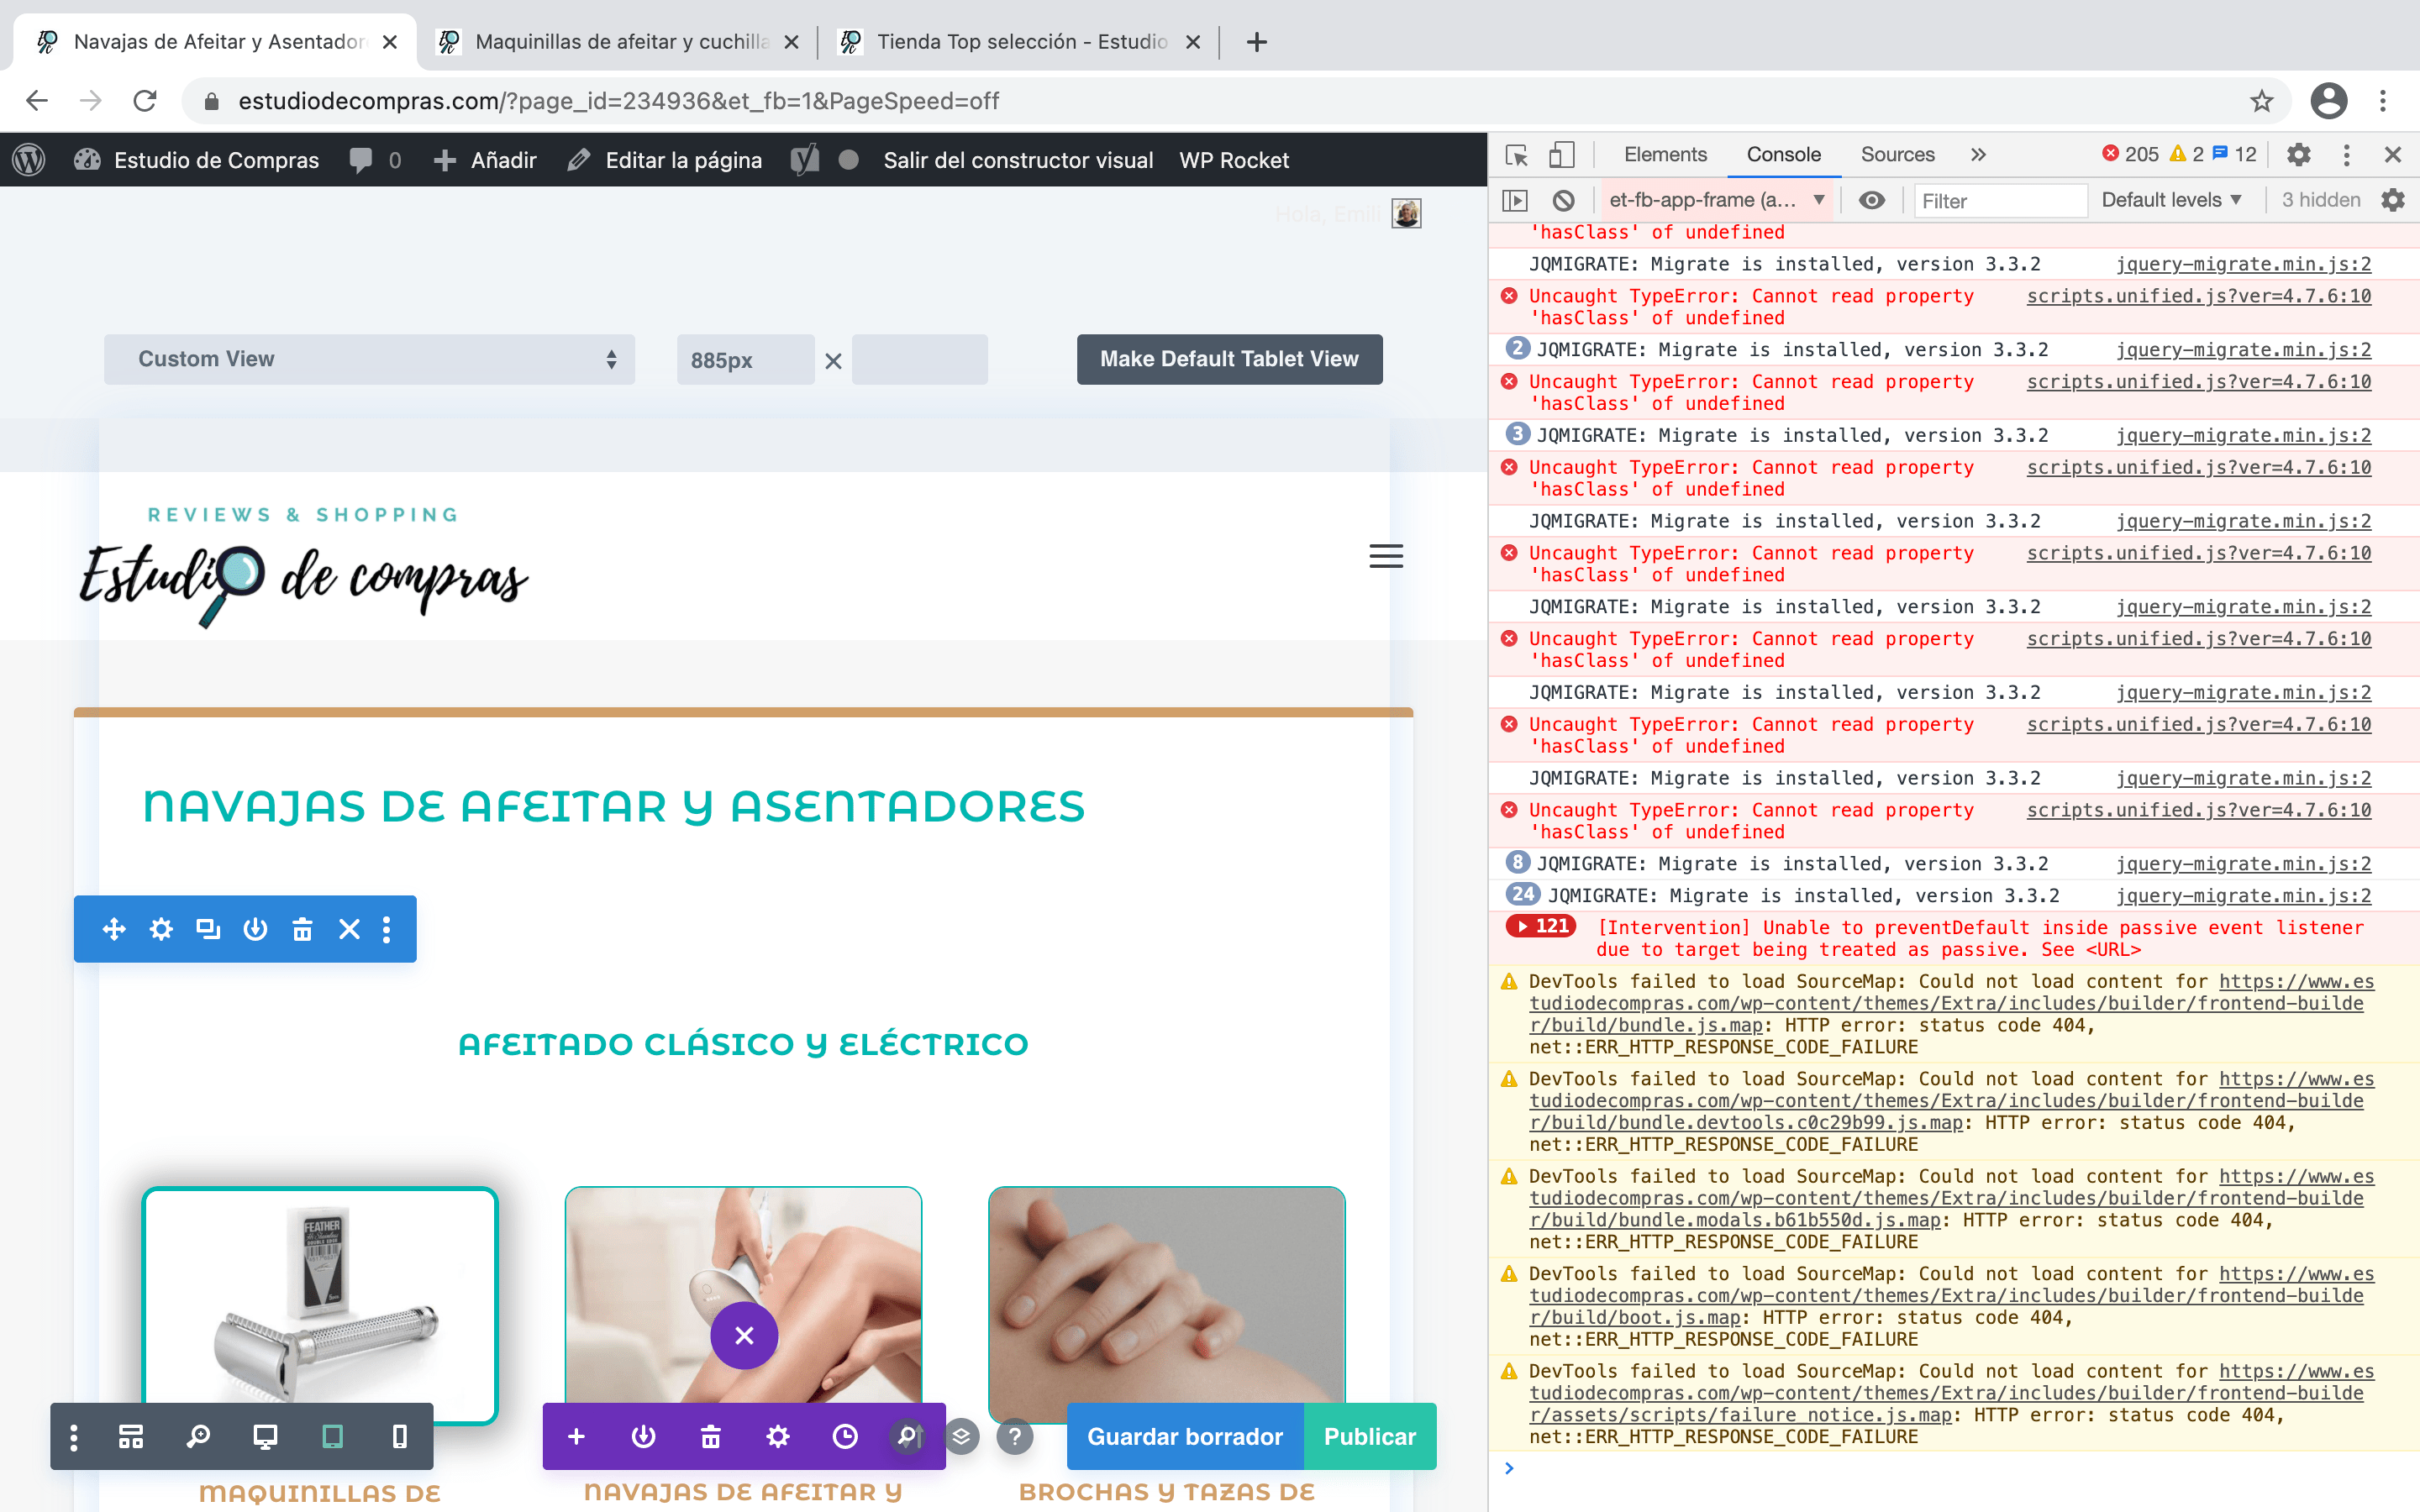This screenshot has width=2420, height=1512.
Task: Delete section with blue toolbar trash icon
Action: [302, 929]
